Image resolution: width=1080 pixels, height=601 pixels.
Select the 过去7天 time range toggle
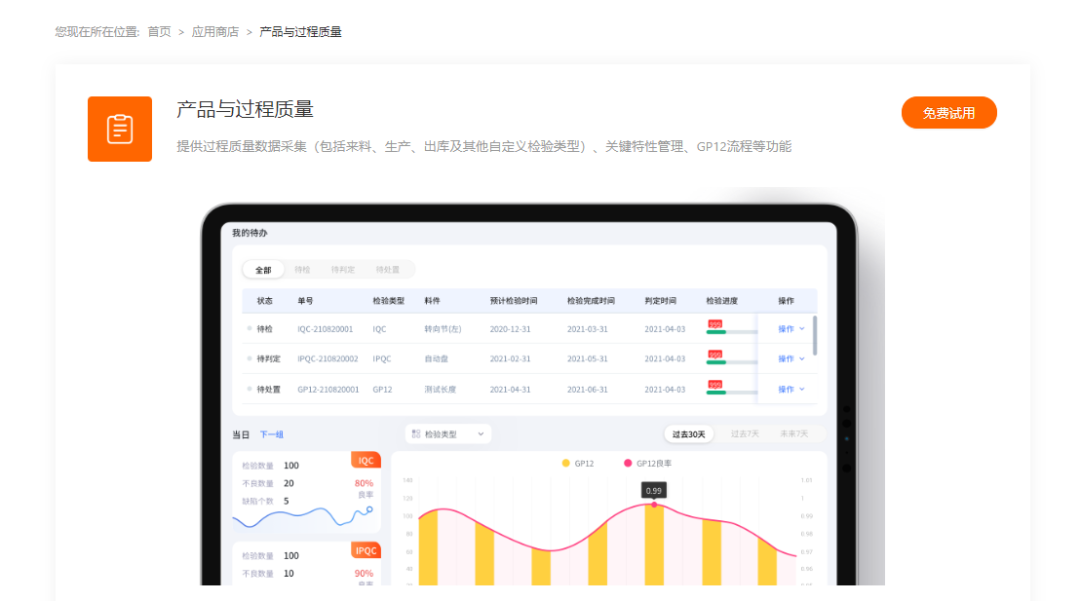(x=745, y=434)
